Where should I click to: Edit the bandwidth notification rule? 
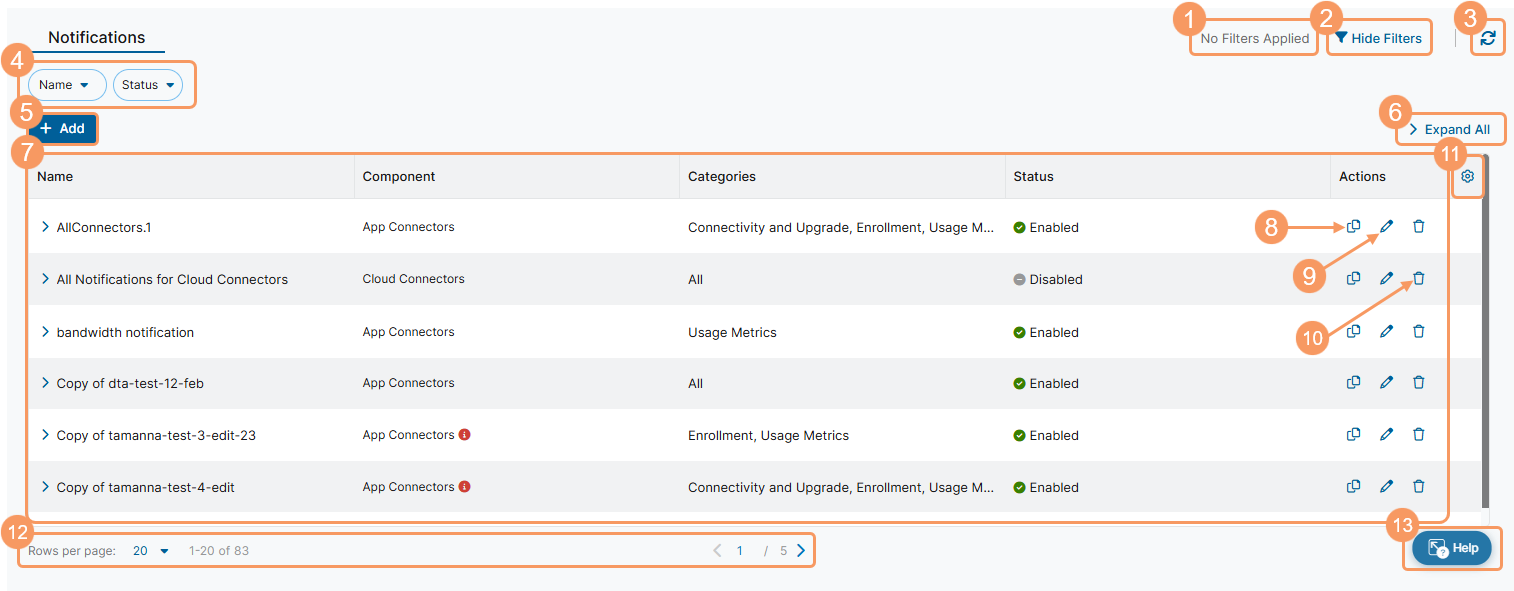[1386, 331]
